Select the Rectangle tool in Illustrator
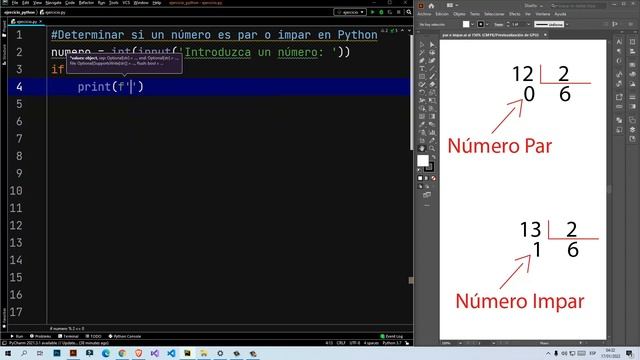 point(422,76)
